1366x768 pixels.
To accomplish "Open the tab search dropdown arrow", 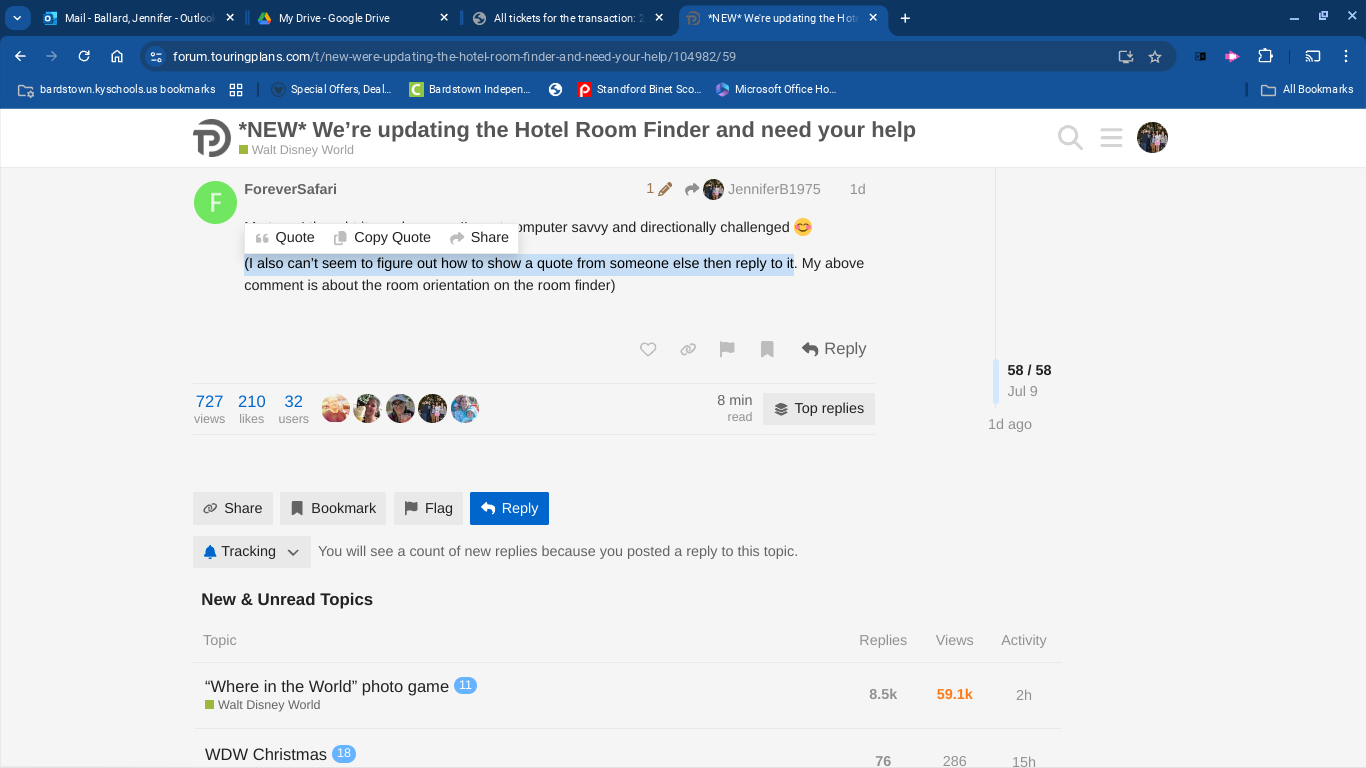I will click(x=17, y=18).
